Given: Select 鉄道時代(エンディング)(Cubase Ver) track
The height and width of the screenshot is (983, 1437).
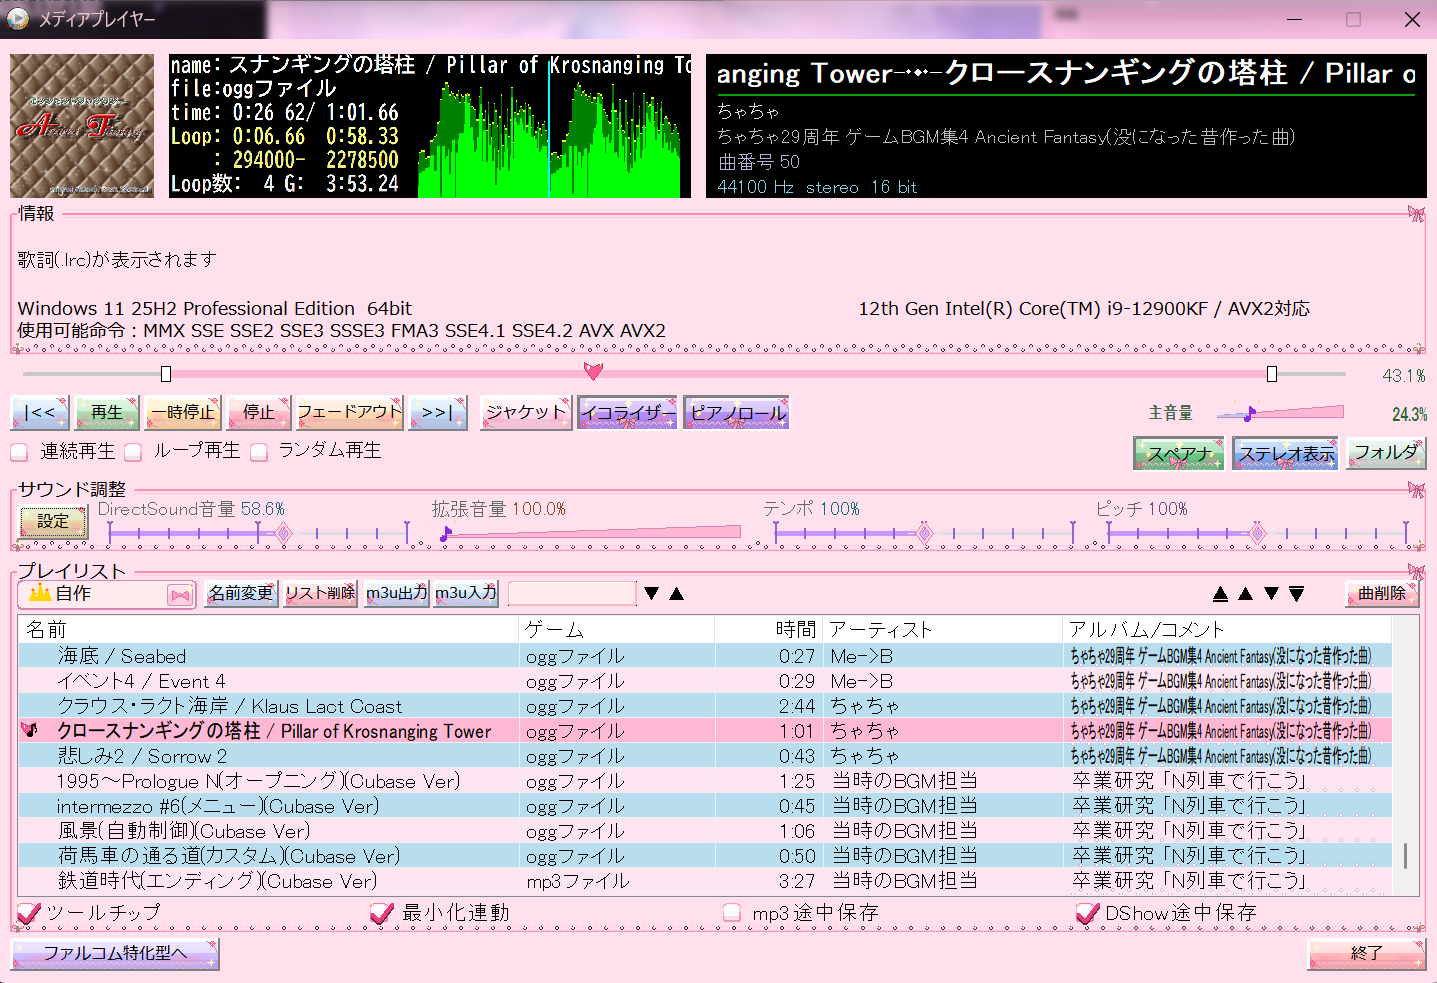Looking at the screenshot, I should pos(705,881).
